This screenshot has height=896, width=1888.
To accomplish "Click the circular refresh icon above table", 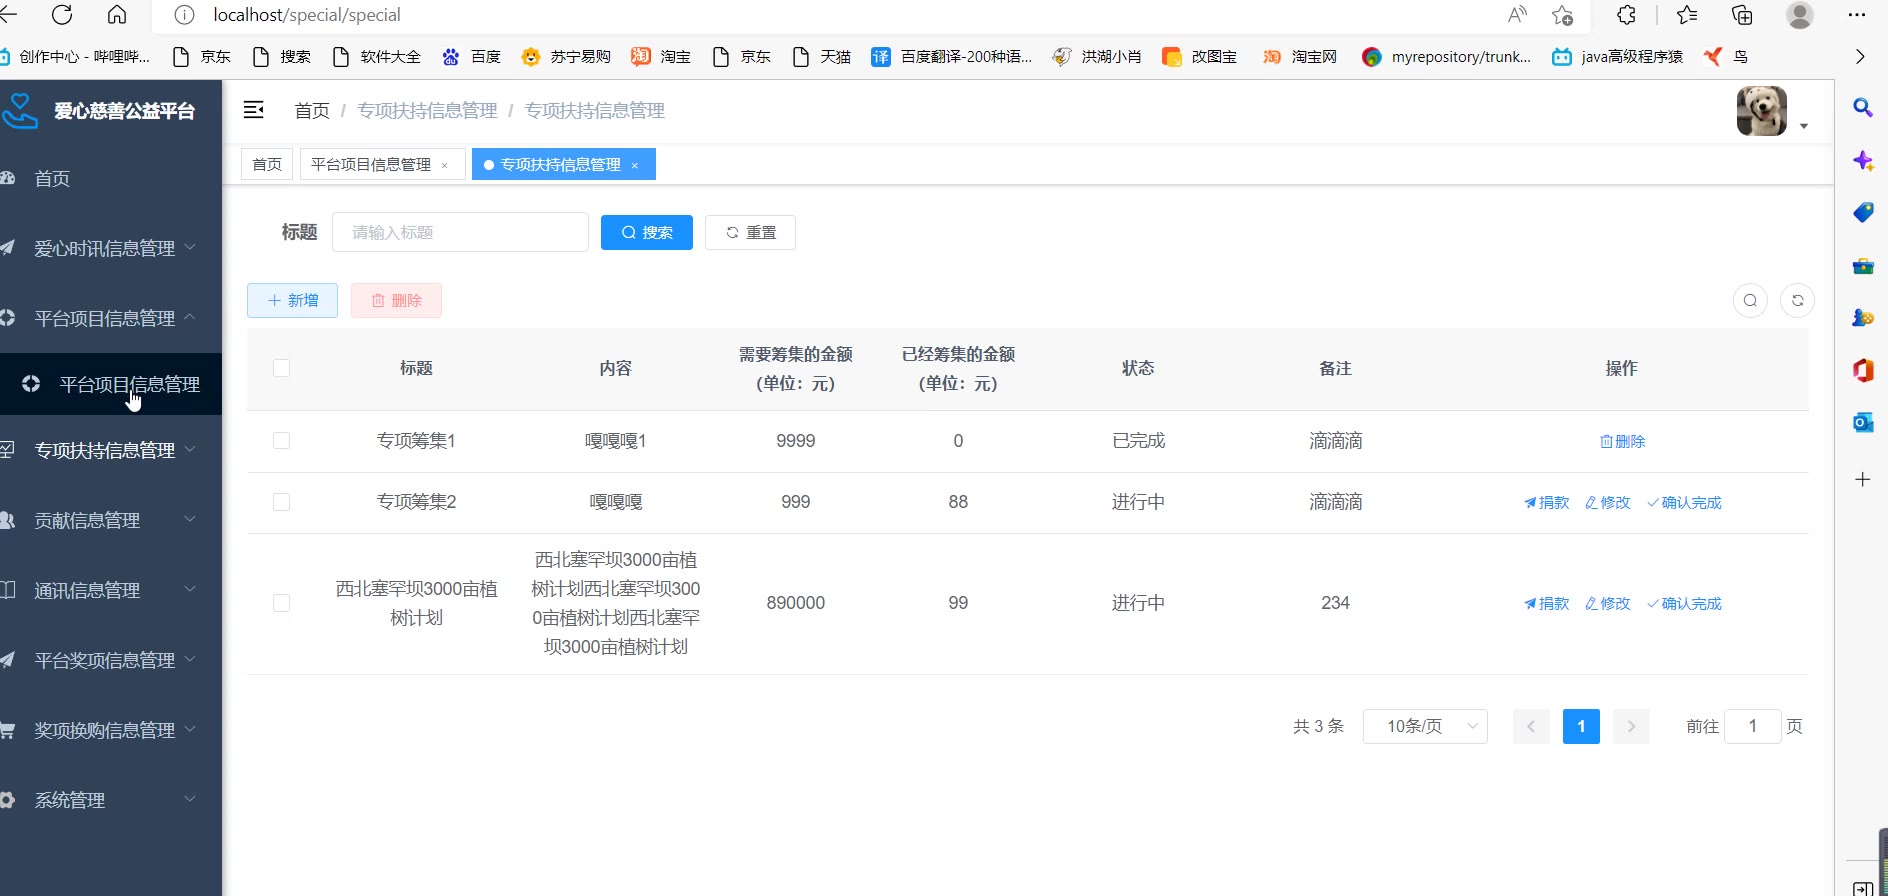I will click(x=1797, y=300).
